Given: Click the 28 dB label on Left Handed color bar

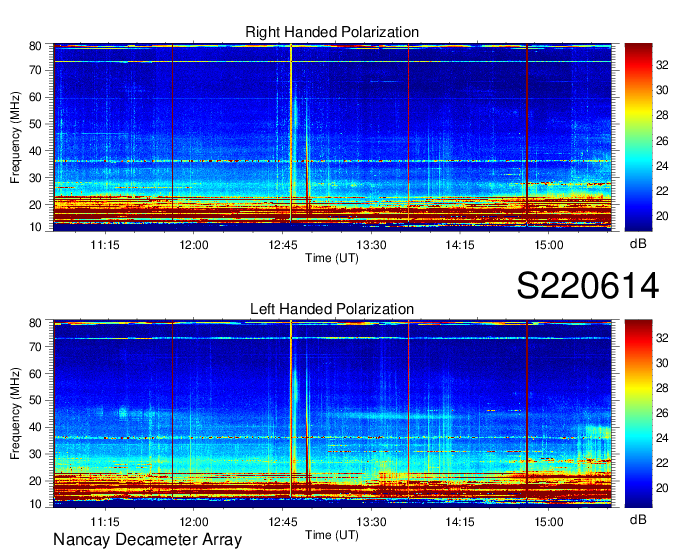Looking at the screenshot, I should click(662, 388).
